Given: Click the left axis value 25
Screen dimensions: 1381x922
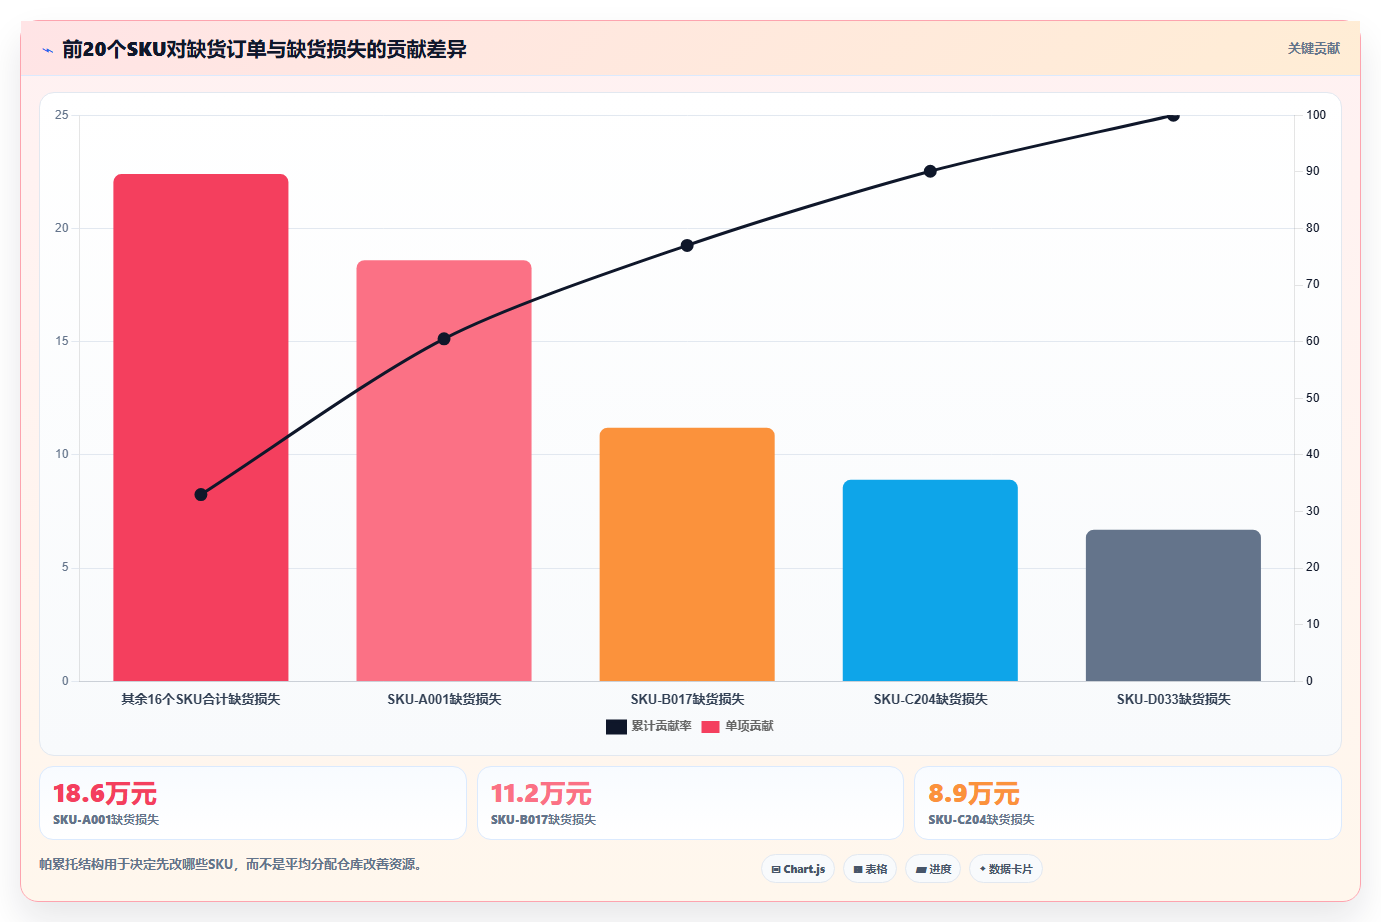Looking at the screenshot, I should [62, 115].
